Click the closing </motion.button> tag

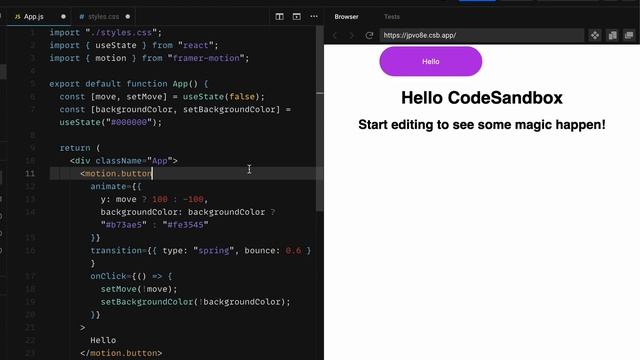(x=121, y=353)
